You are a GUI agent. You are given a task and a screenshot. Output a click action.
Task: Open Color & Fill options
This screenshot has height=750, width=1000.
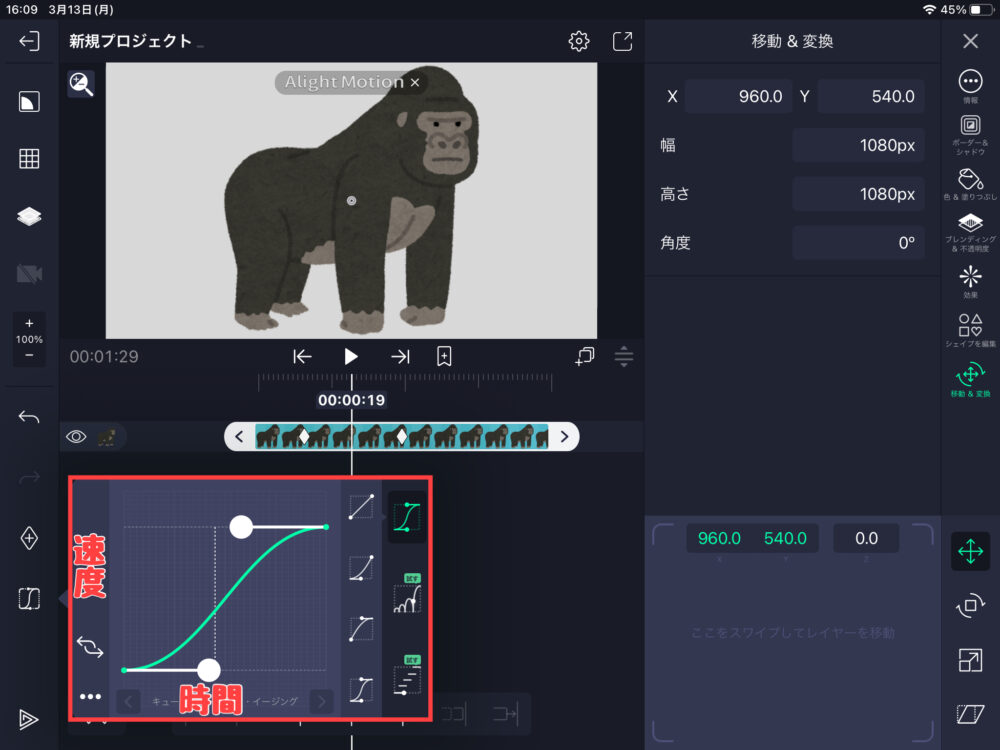[969, 184]
